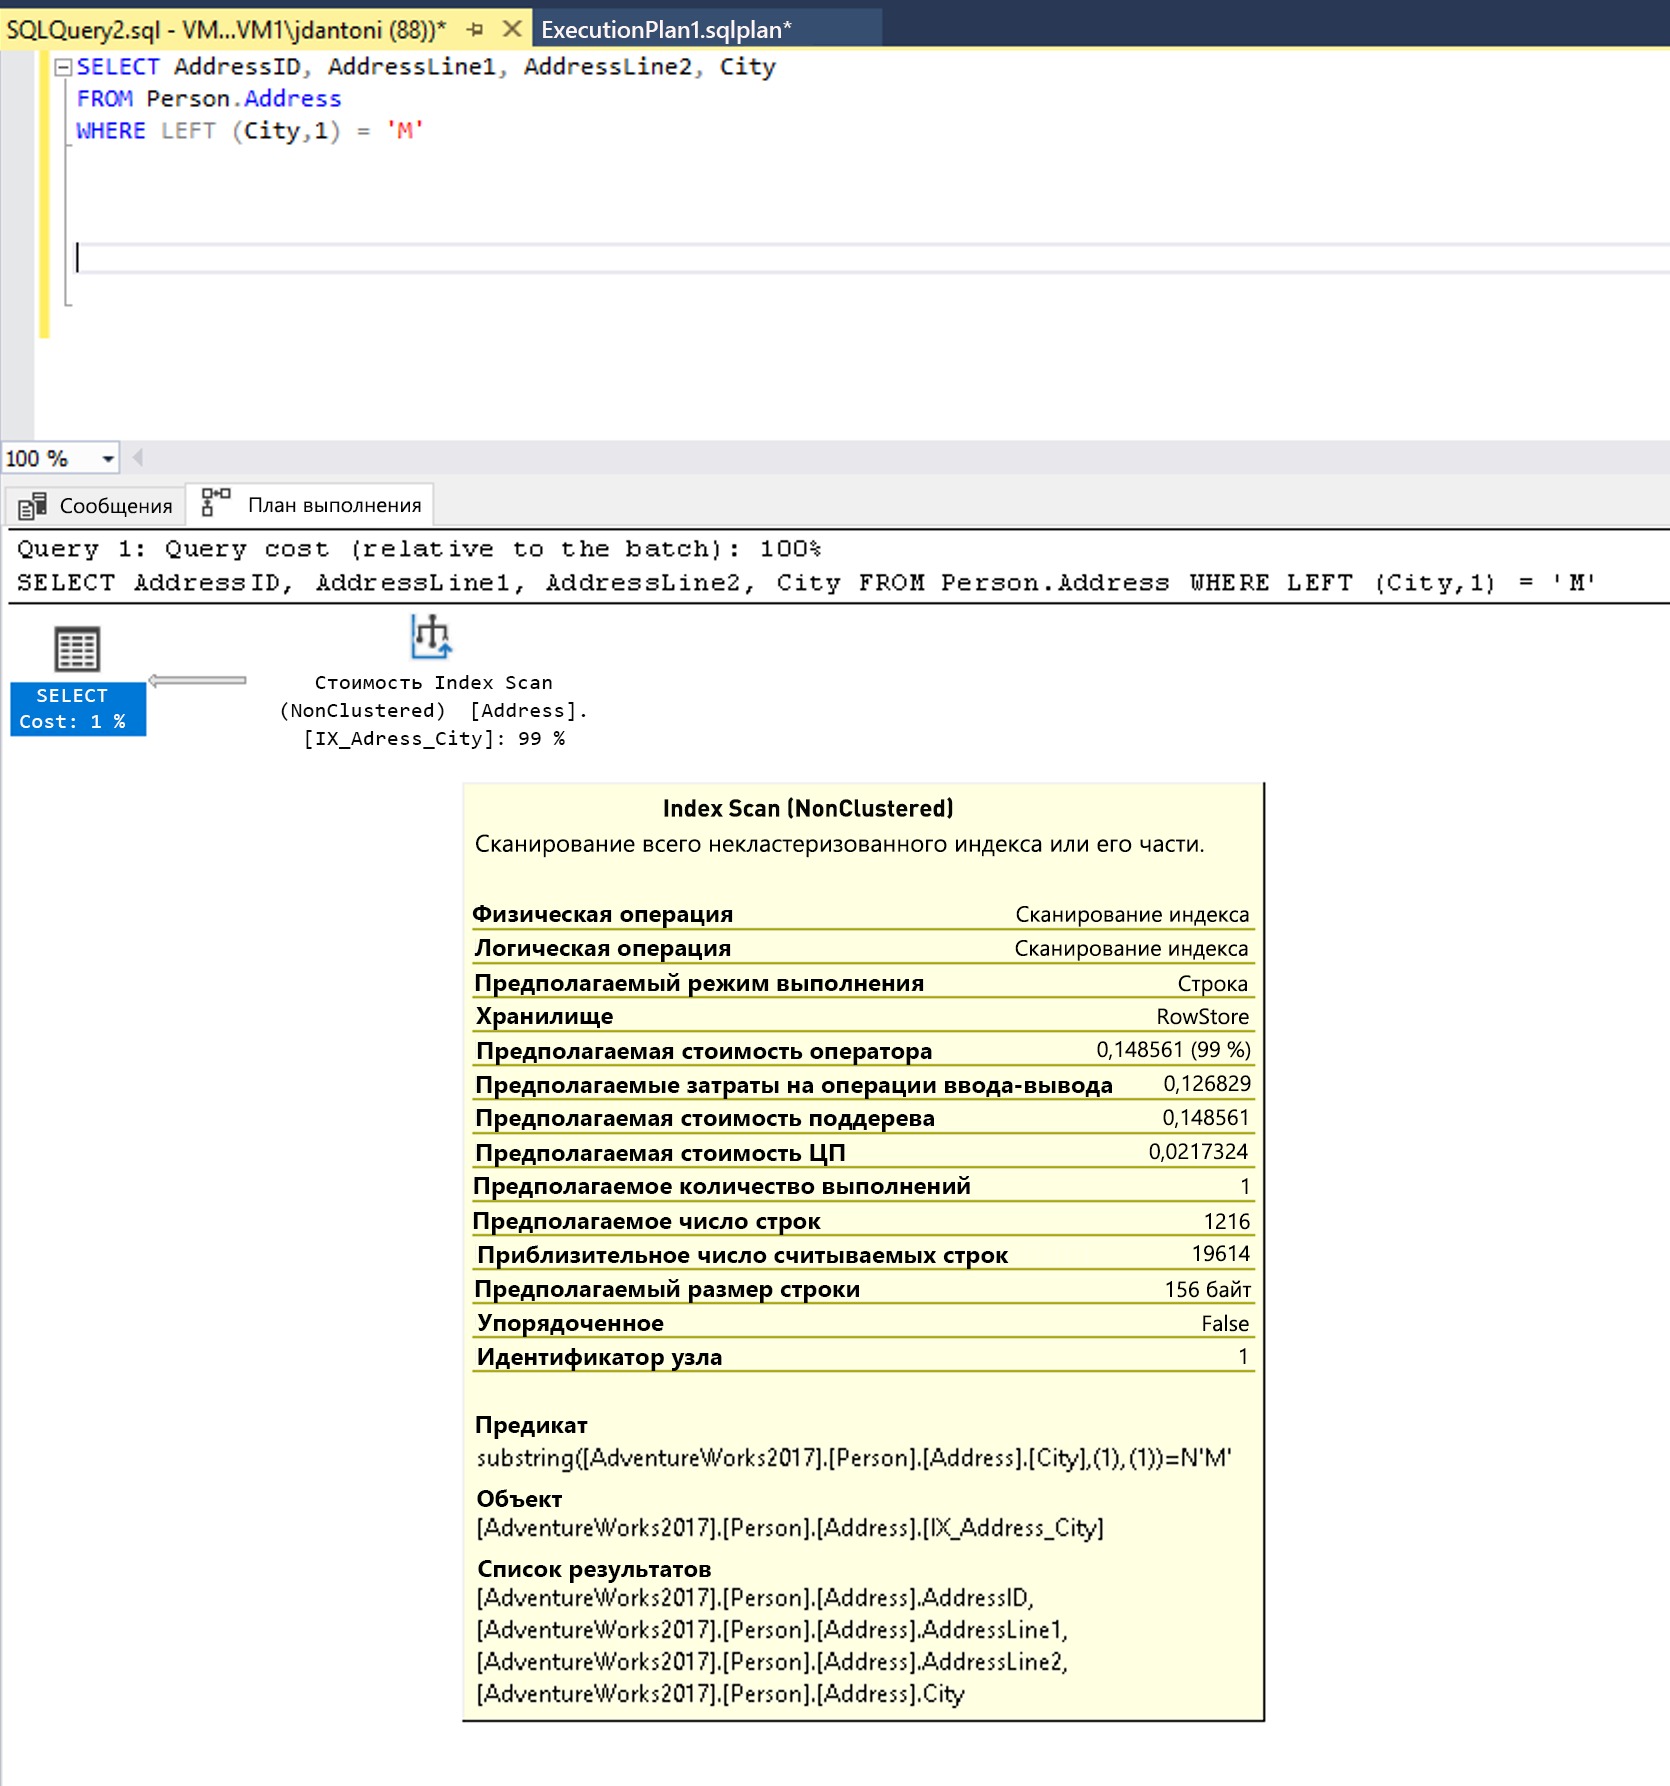Image resolution: width=1670 pixels, height=1786 pixels.
Task: Click the Предполагаемая стоимость оператора label
Action: pyautogui.click(x=704, y=1051)
